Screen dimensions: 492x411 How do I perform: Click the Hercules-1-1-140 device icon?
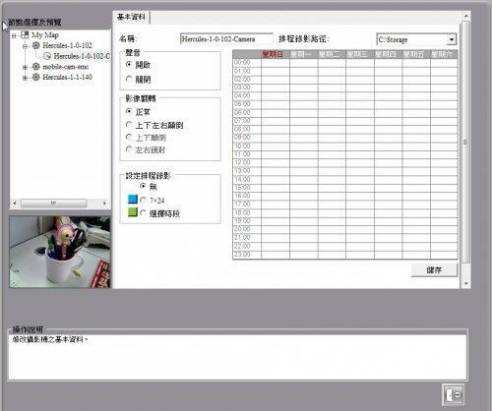(36, 77)
